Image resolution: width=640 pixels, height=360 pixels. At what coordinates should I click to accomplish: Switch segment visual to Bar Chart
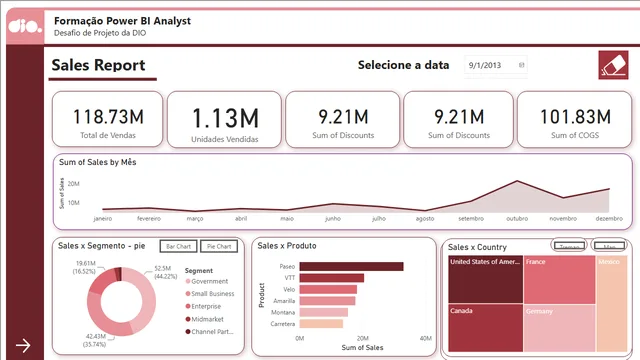(x=178, y=246)
